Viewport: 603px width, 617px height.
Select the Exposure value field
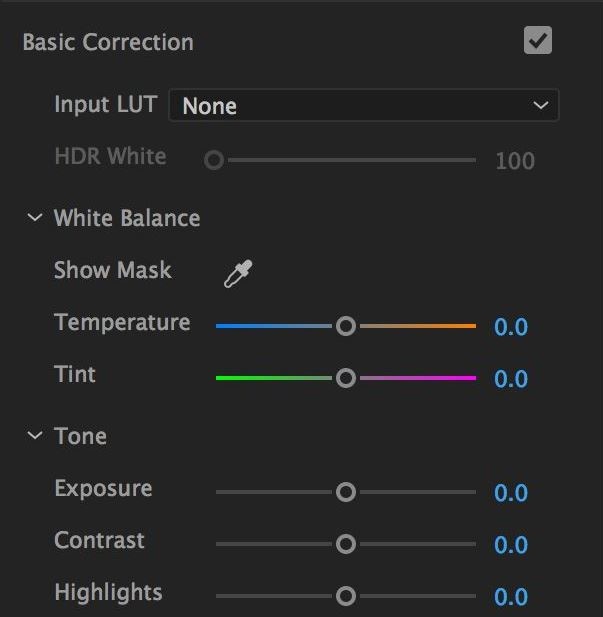tap(511, 493)
